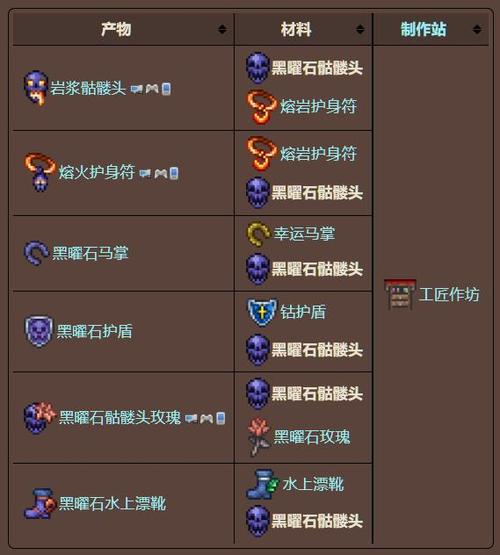
Task: Click the 岩浆骷髅头 item icon
Action: coord(36,88)
